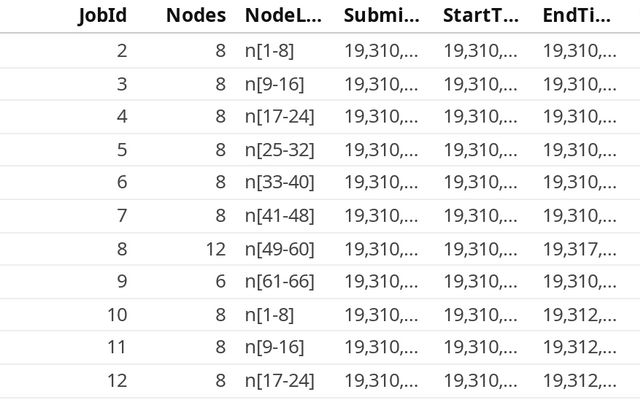The image size is (640, 400).
Task: Select the row with JobId 7
Action: coord(320,216)
